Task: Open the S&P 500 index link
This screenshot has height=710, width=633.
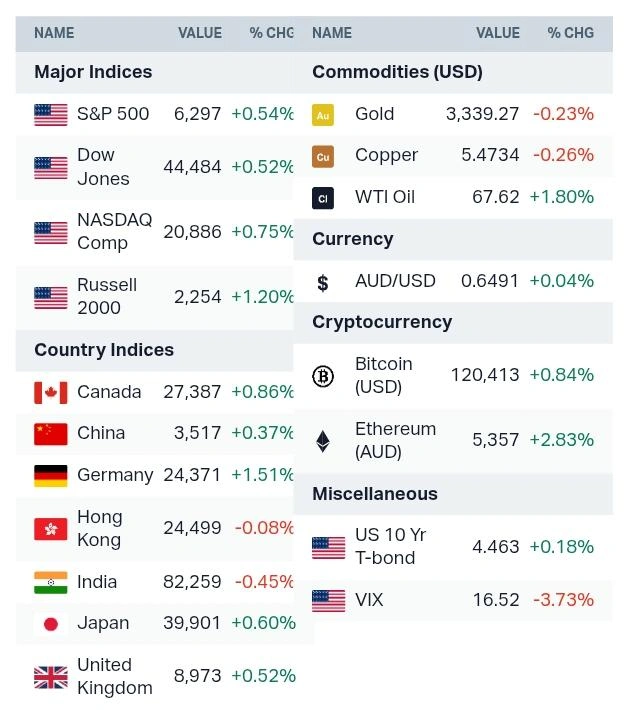Action: (x=113, y=114)
